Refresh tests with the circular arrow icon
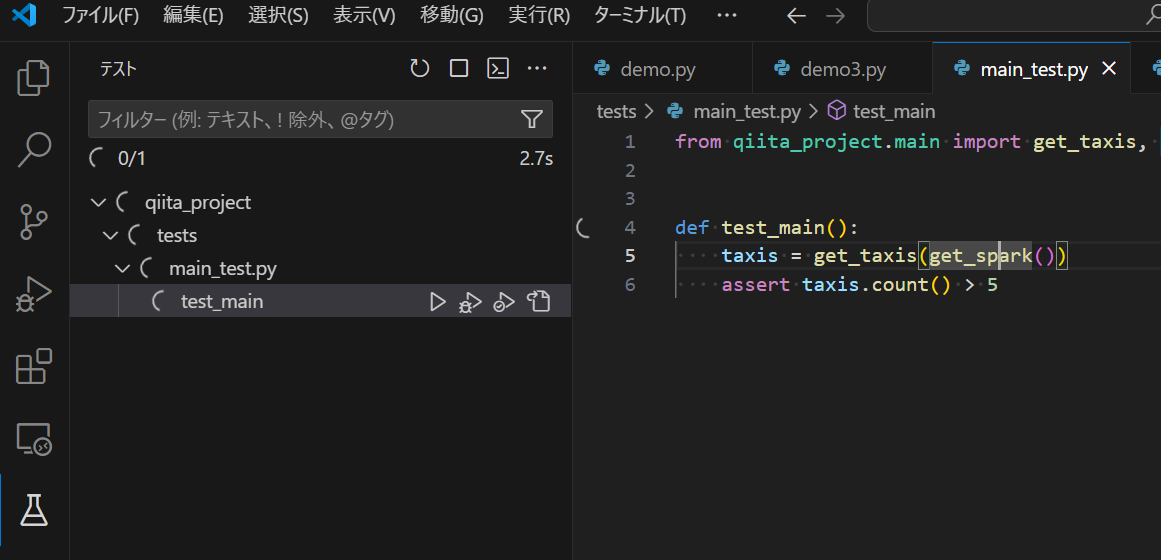The width and height of the screenshot is (1161, 560). [420, 69]
